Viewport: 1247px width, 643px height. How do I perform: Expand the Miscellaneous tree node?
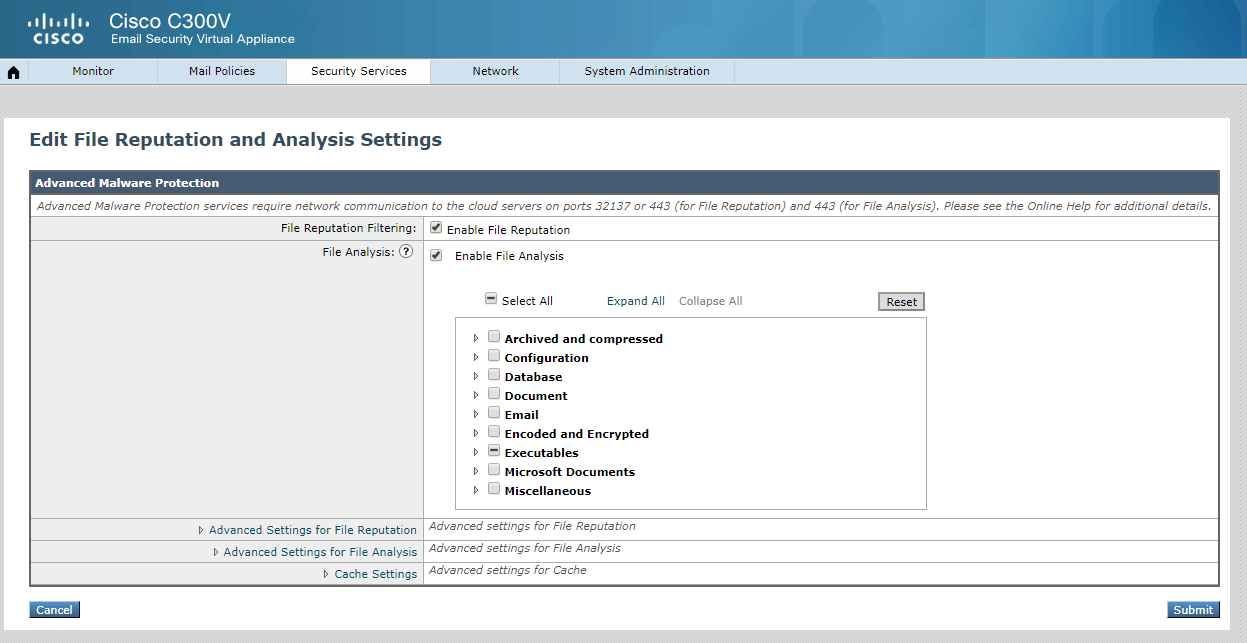coord(476,491)
